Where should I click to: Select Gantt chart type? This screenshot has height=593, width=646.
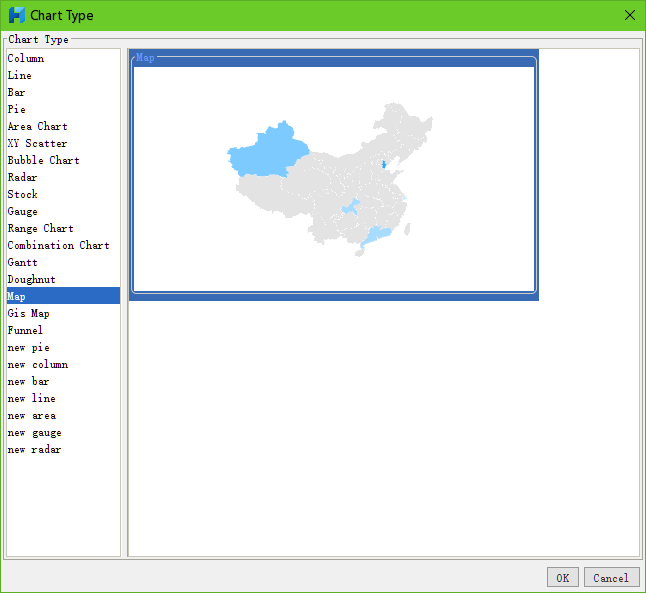(63, 262)
